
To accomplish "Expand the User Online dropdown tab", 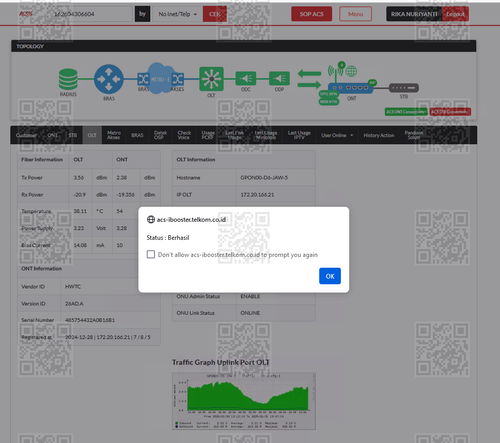I will 337,135.
